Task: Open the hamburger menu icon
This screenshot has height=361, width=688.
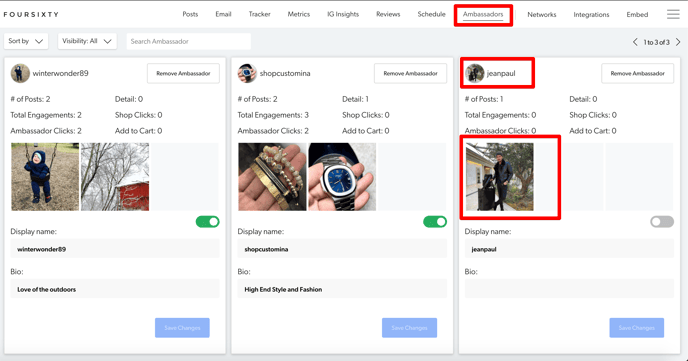Action: pyautogui.click(x=673, y=14)
